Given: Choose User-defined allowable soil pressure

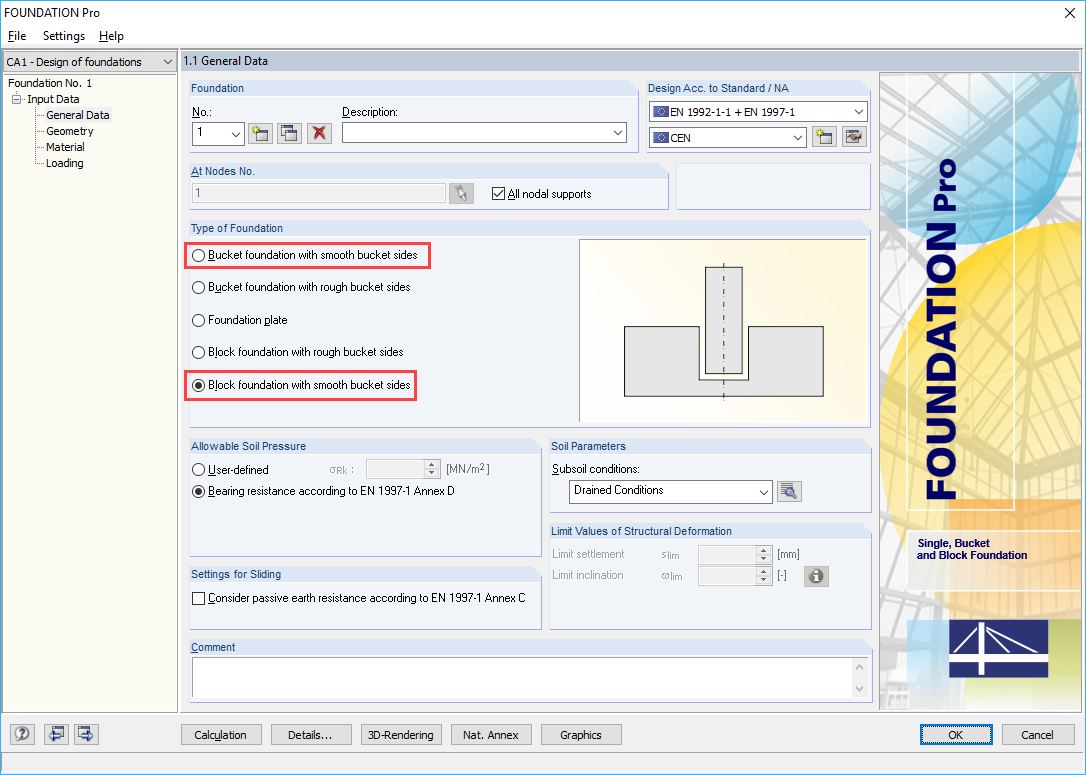Looking at the screenshot, I should point(230,470).
